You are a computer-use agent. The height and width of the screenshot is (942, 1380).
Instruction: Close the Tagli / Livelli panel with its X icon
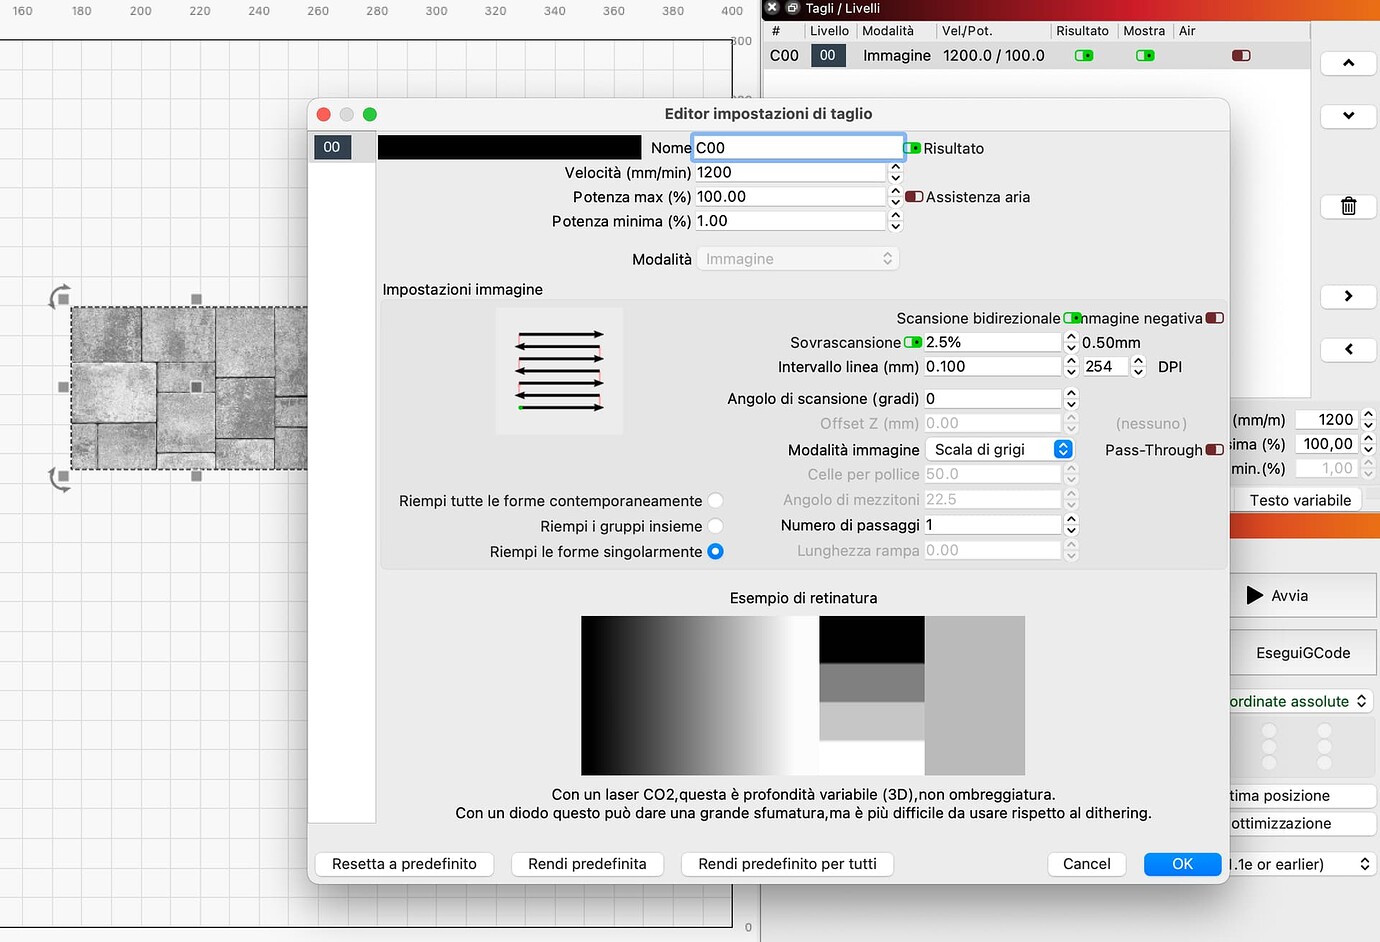[x=770, y=8]
